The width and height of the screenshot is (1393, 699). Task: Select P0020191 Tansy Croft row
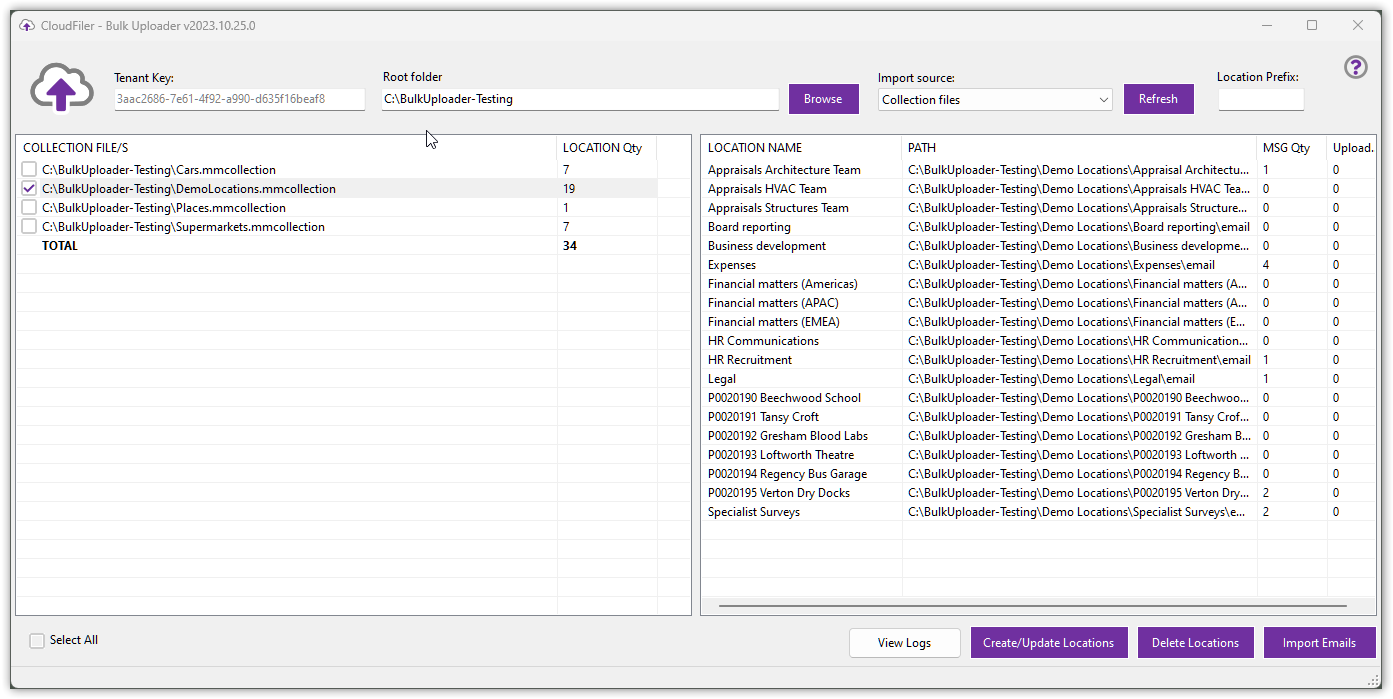click(1038, 417)
